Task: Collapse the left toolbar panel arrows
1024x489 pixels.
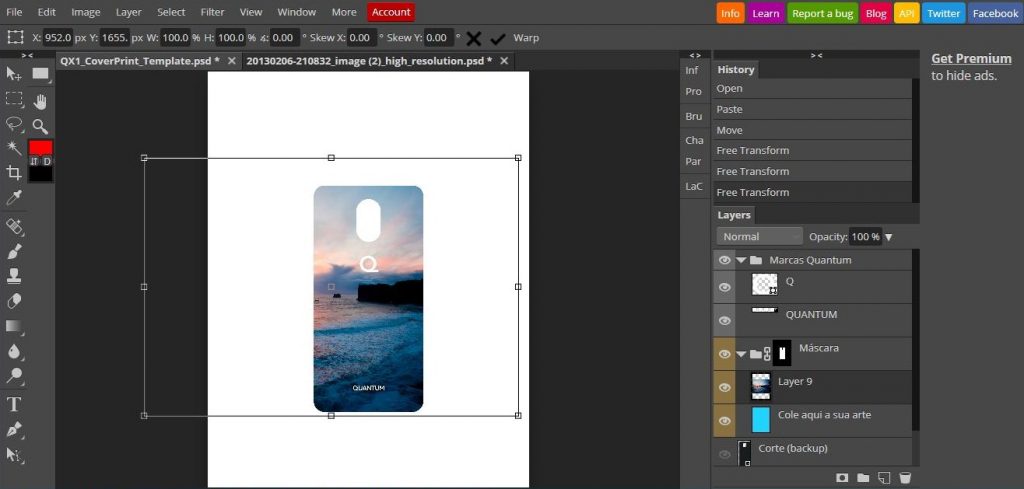Action: 27,55
